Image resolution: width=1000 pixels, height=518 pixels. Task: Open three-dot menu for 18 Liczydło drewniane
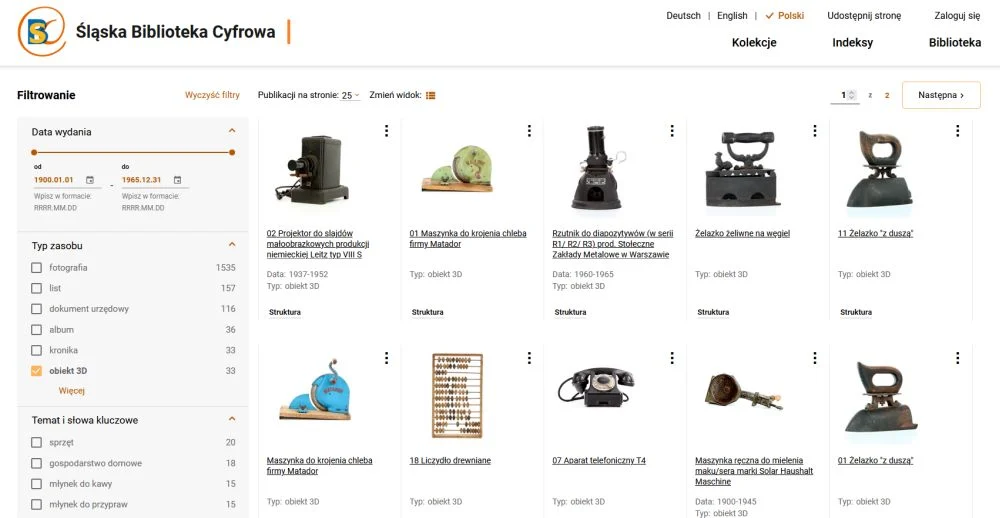pos(529,358)
